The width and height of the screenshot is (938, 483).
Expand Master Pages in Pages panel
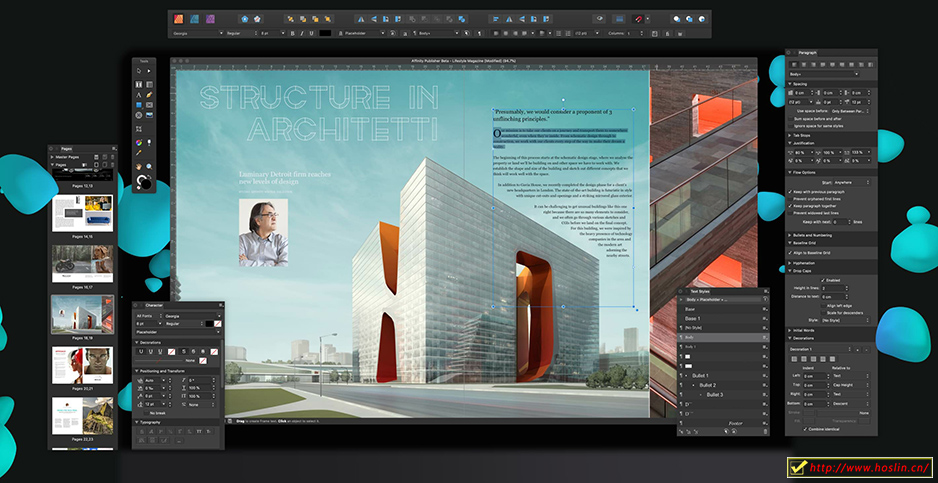click(52, 156)
